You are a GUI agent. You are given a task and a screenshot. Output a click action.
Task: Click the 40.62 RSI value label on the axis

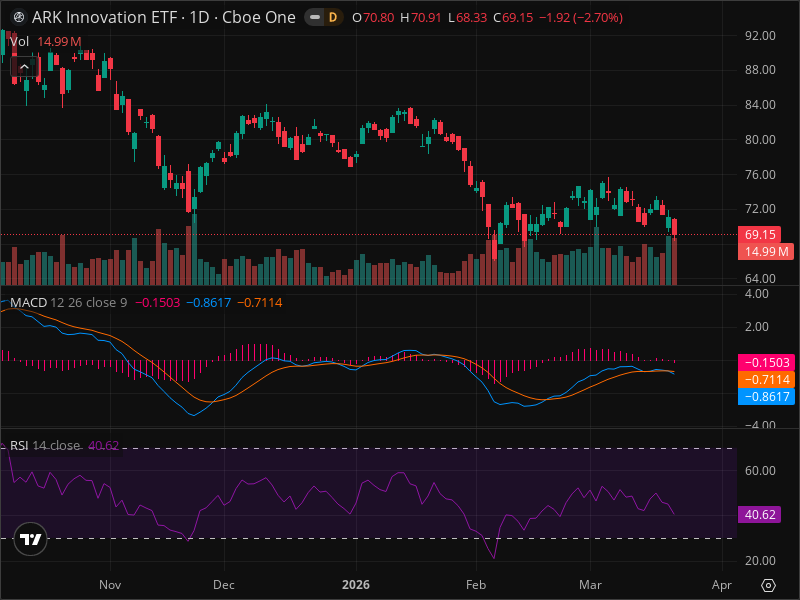pyautogui.click(x=759, y=514)
